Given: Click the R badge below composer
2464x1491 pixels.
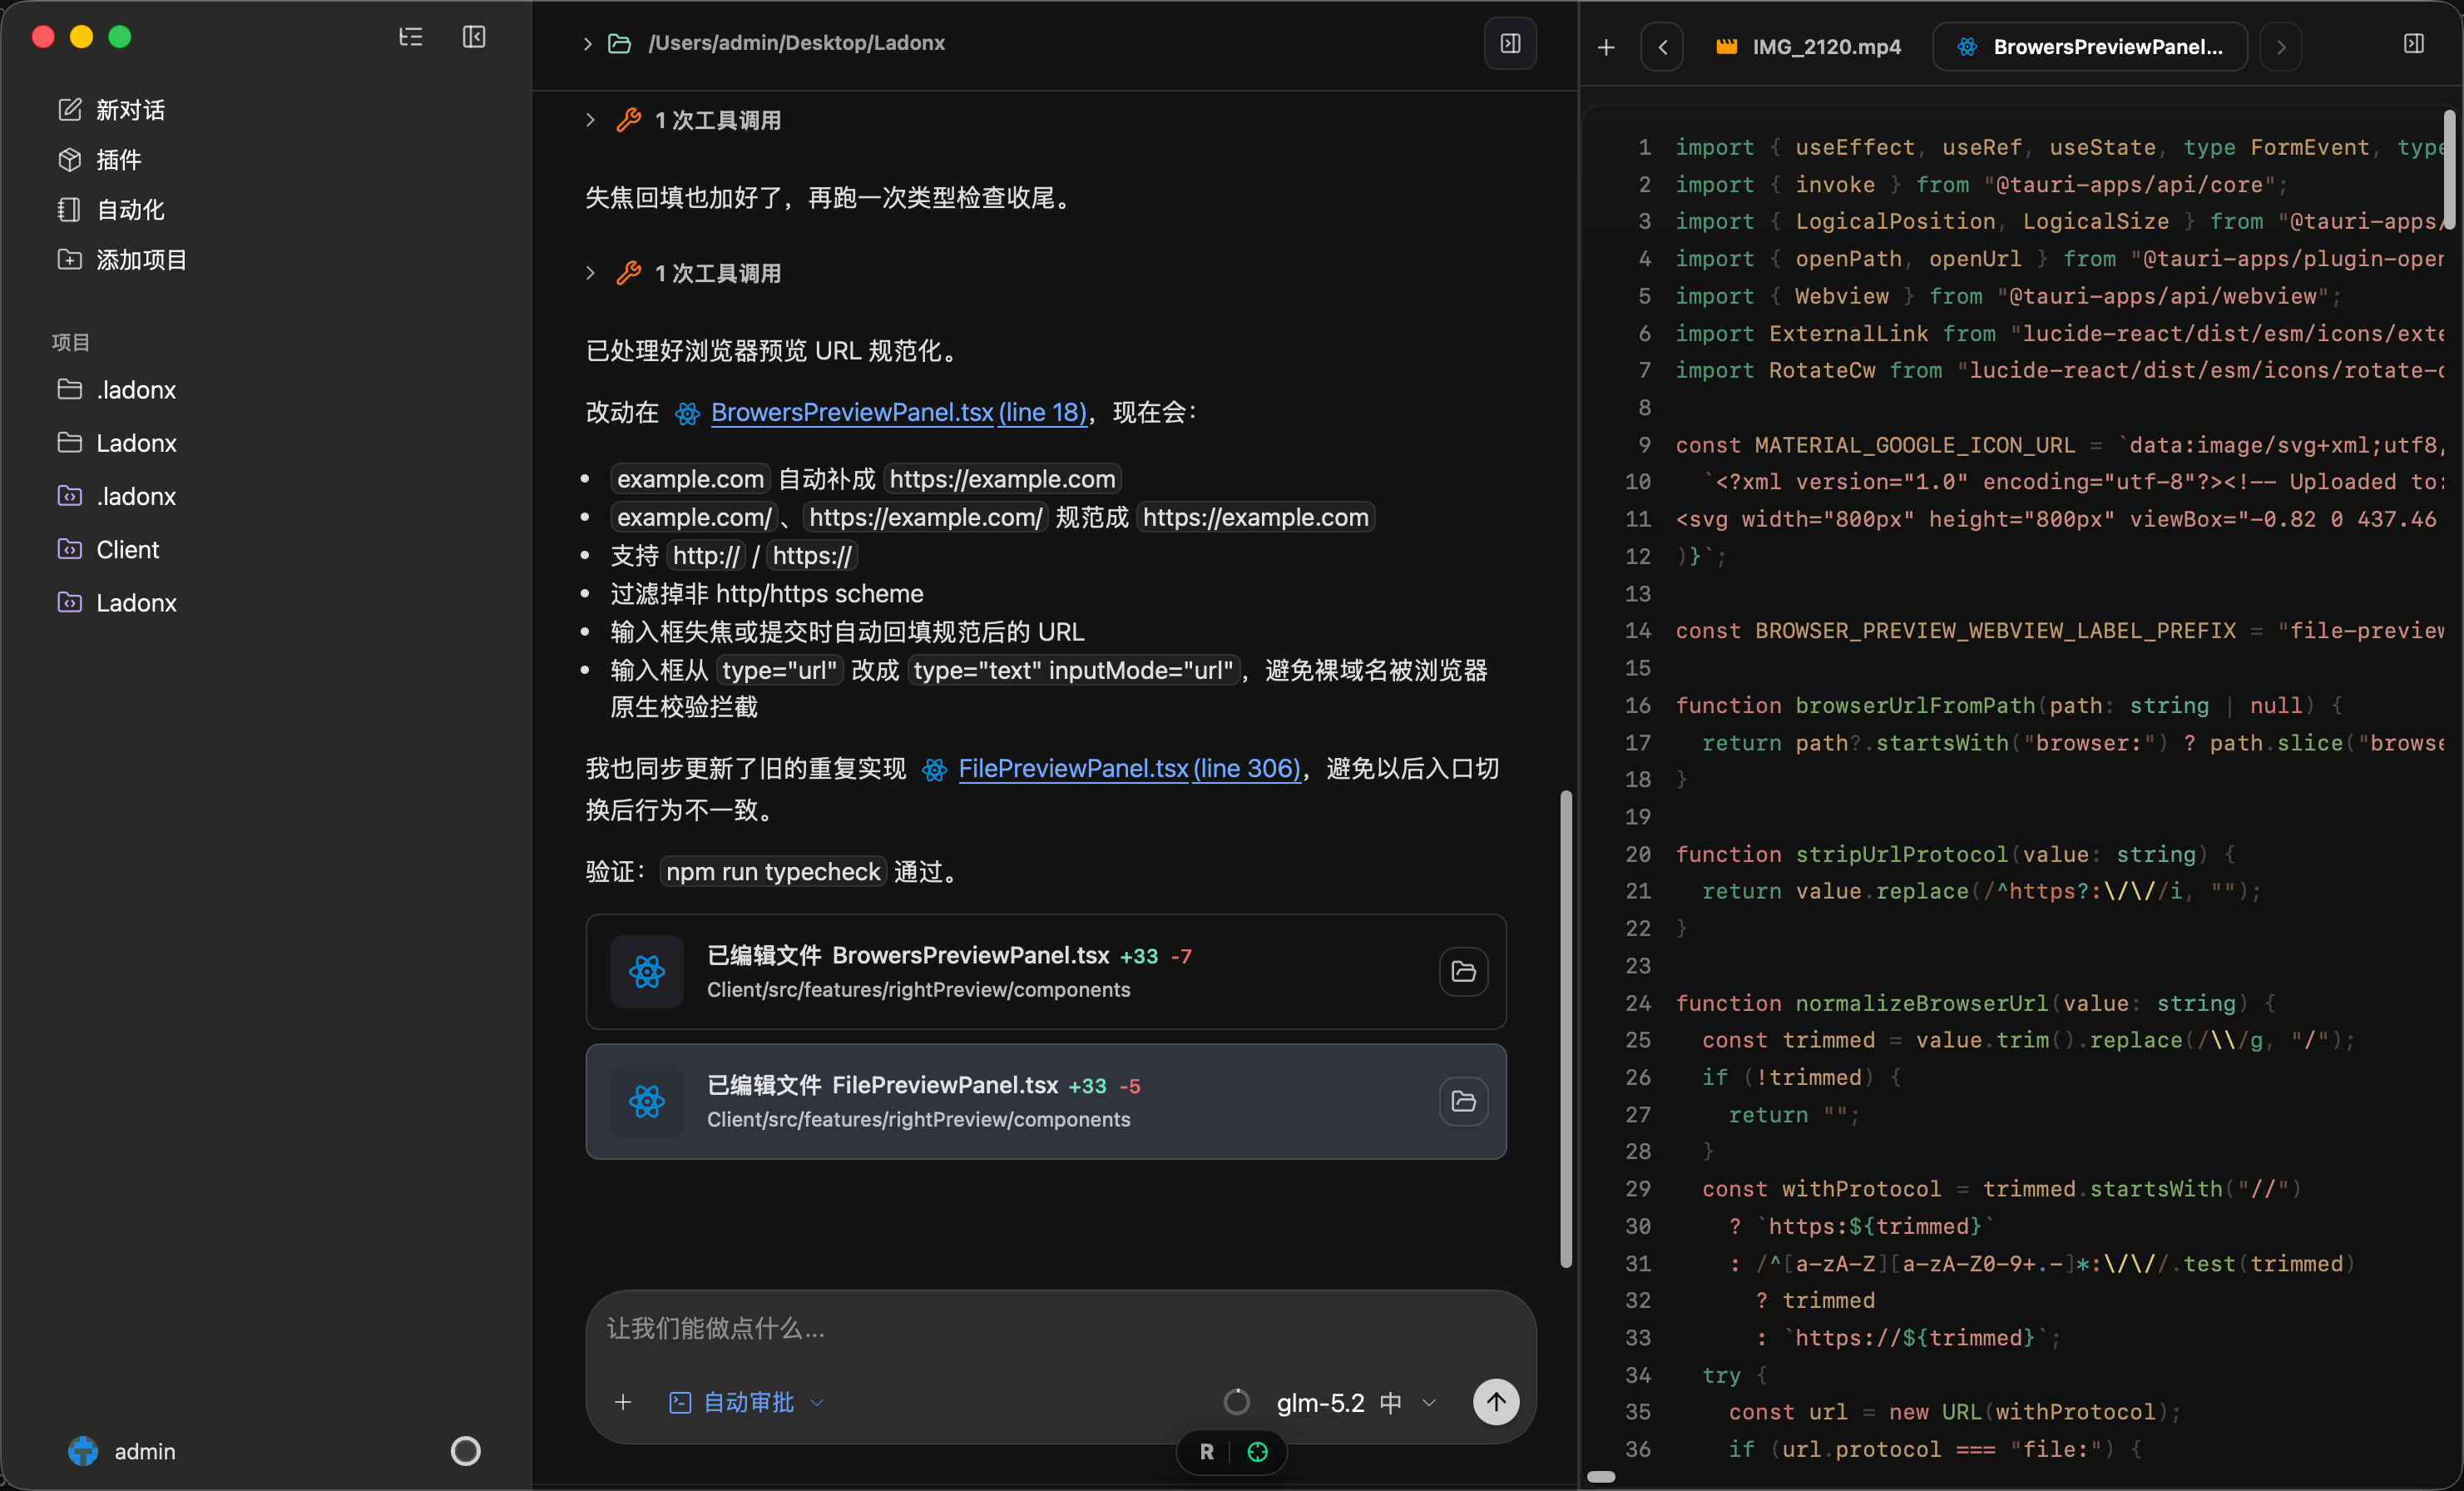Looking at the screenshot, I should 1207,1451.
